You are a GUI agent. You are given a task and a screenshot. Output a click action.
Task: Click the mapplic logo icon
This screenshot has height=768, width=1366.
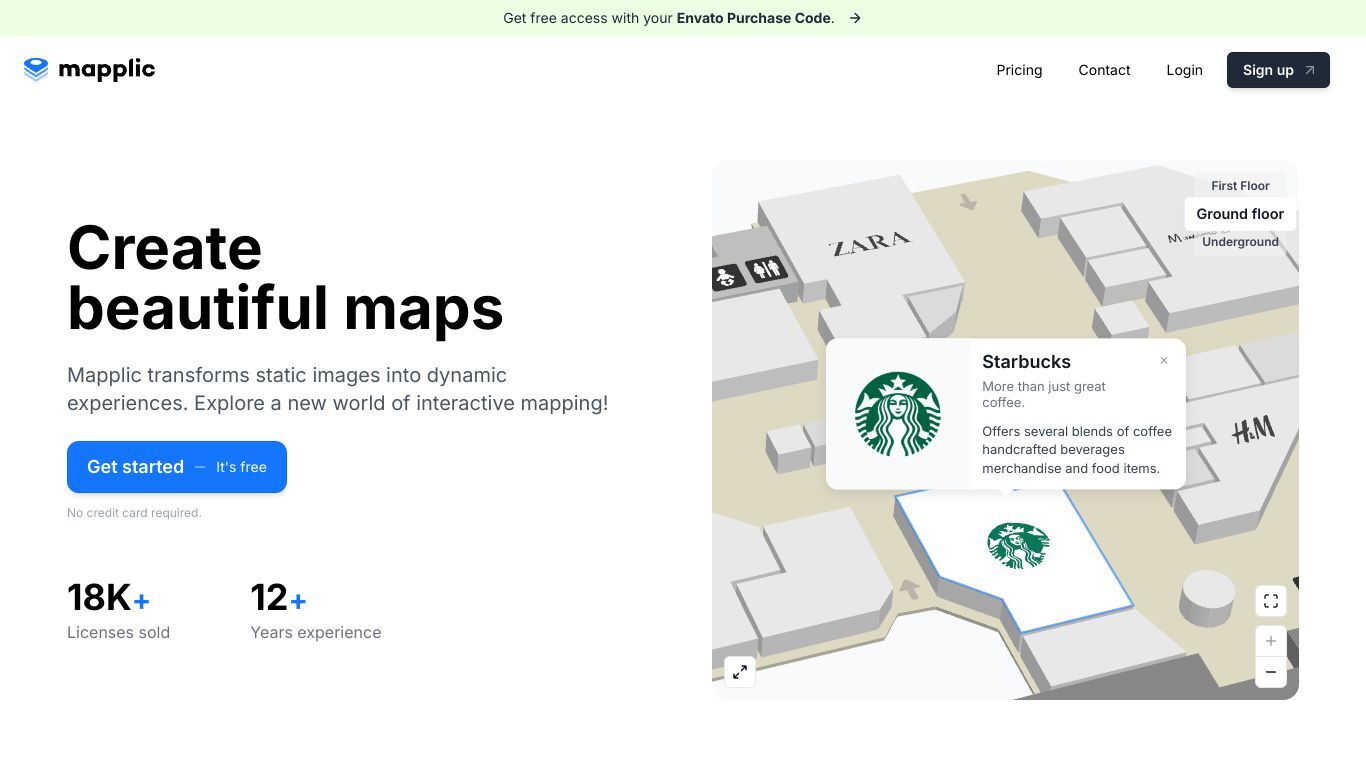tap(36, 69)
